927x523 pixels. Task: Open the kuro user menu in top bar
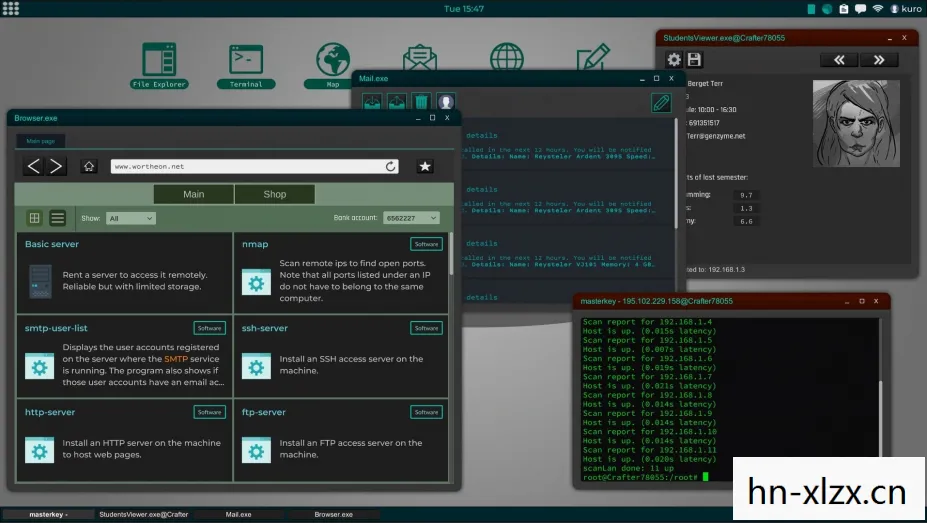(x=906, y=8)
